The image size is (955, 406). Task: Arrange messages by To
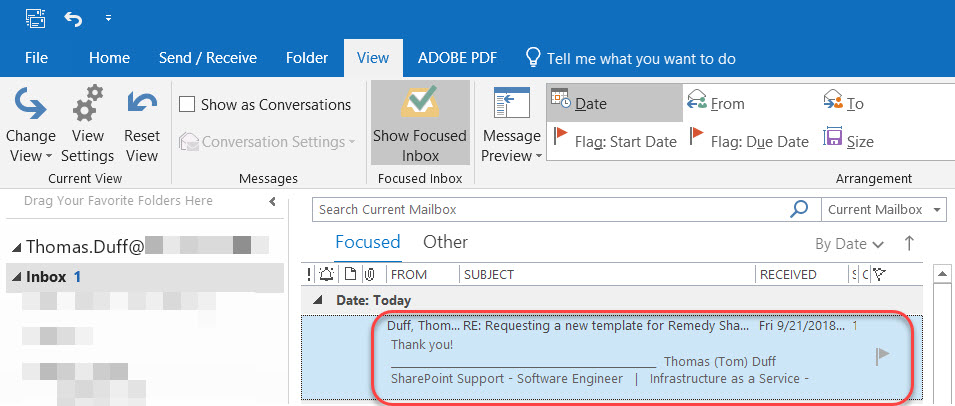tap(844, 103)
